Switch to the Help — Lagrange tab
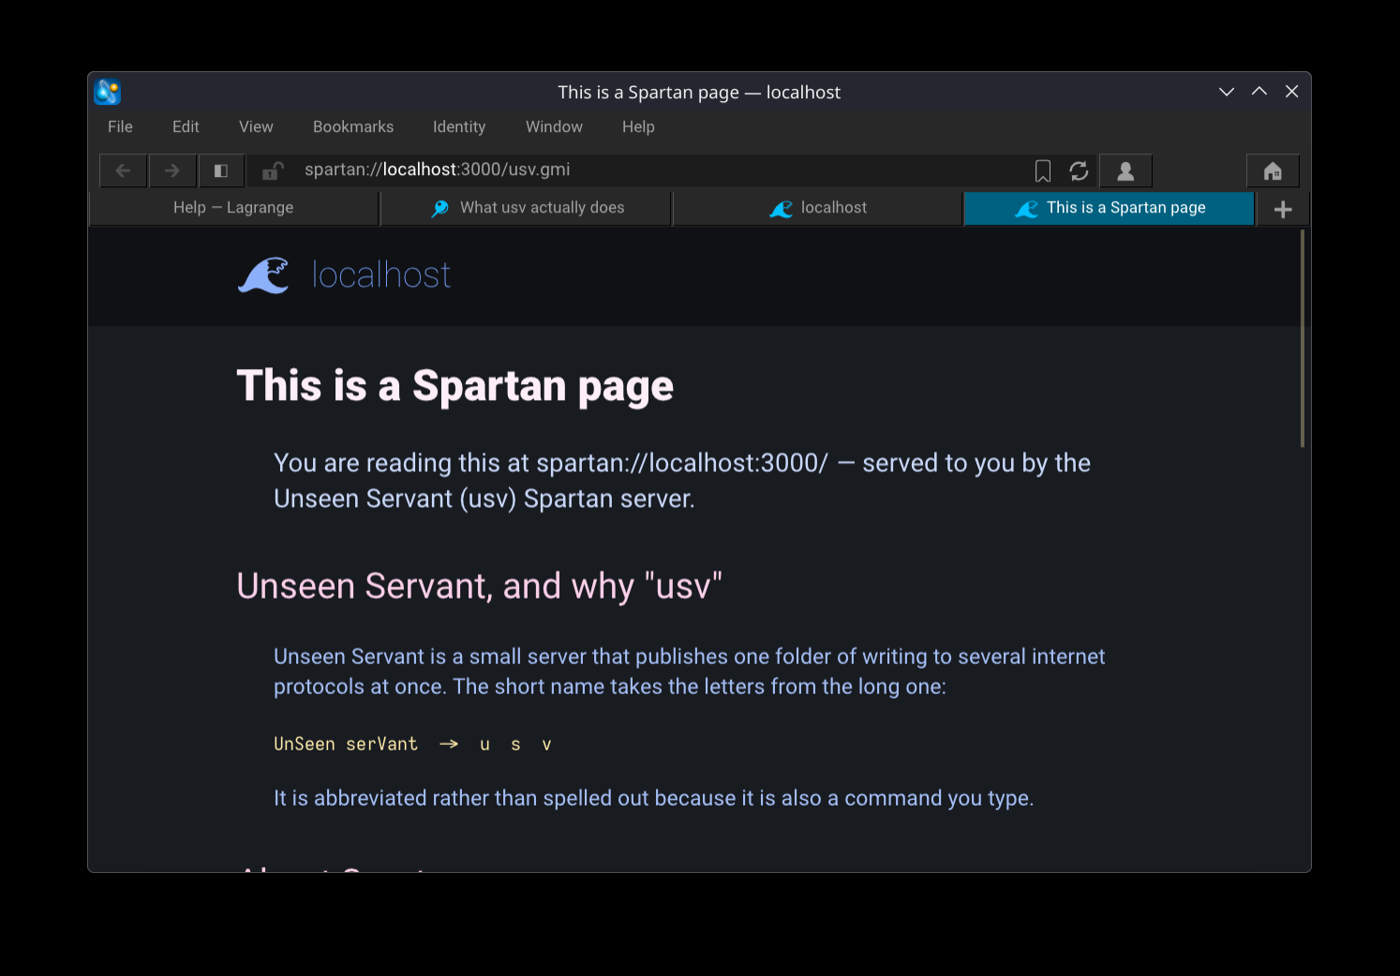The image size is (1400, 976). [x=234, y=208]
